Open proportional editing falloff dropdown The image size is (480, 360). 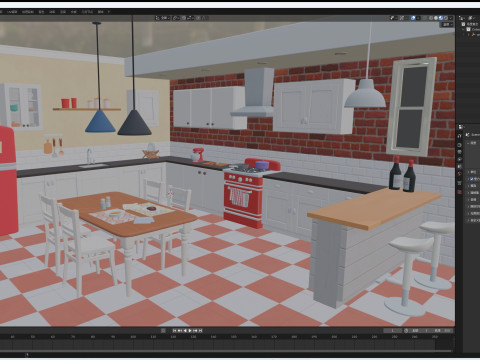coord(205,18)
